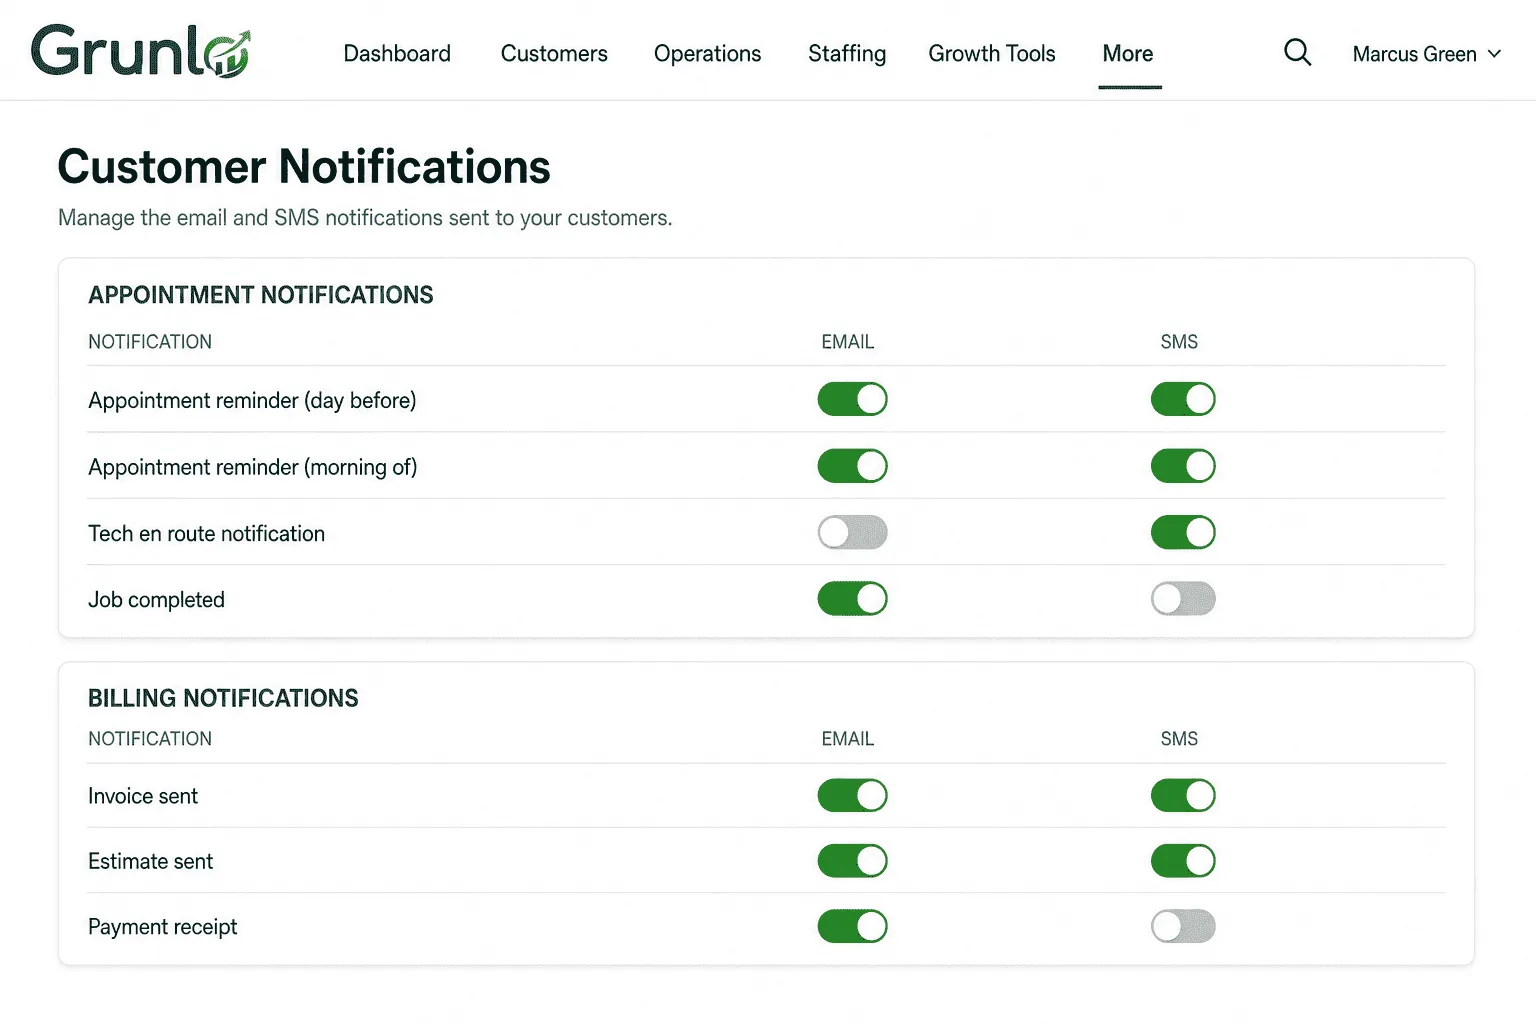Open the Staffing menu
Screen dimensions: 1536x1024
pos(847,54)
